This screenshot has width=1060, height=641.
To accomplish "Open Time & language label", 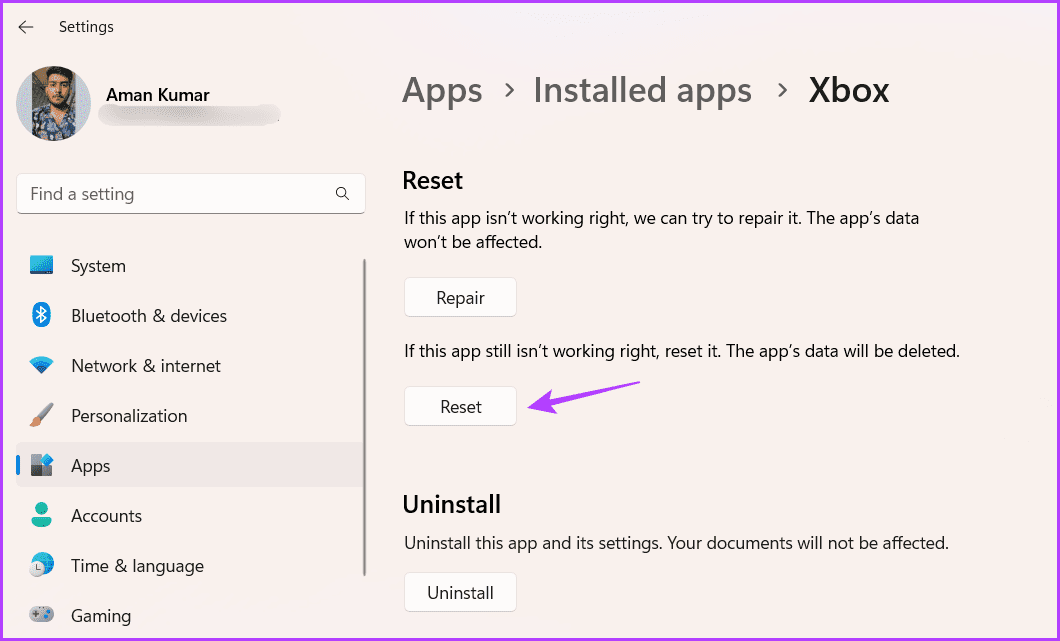I will tap(137, 566).
